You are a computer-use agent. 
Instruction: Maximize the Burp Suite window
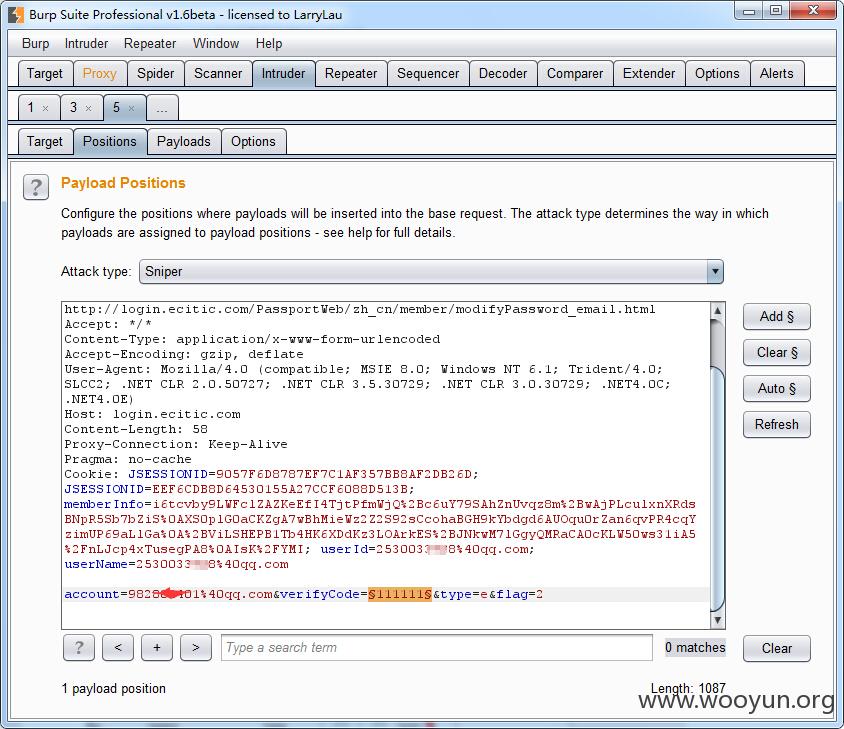click(776, 10)
